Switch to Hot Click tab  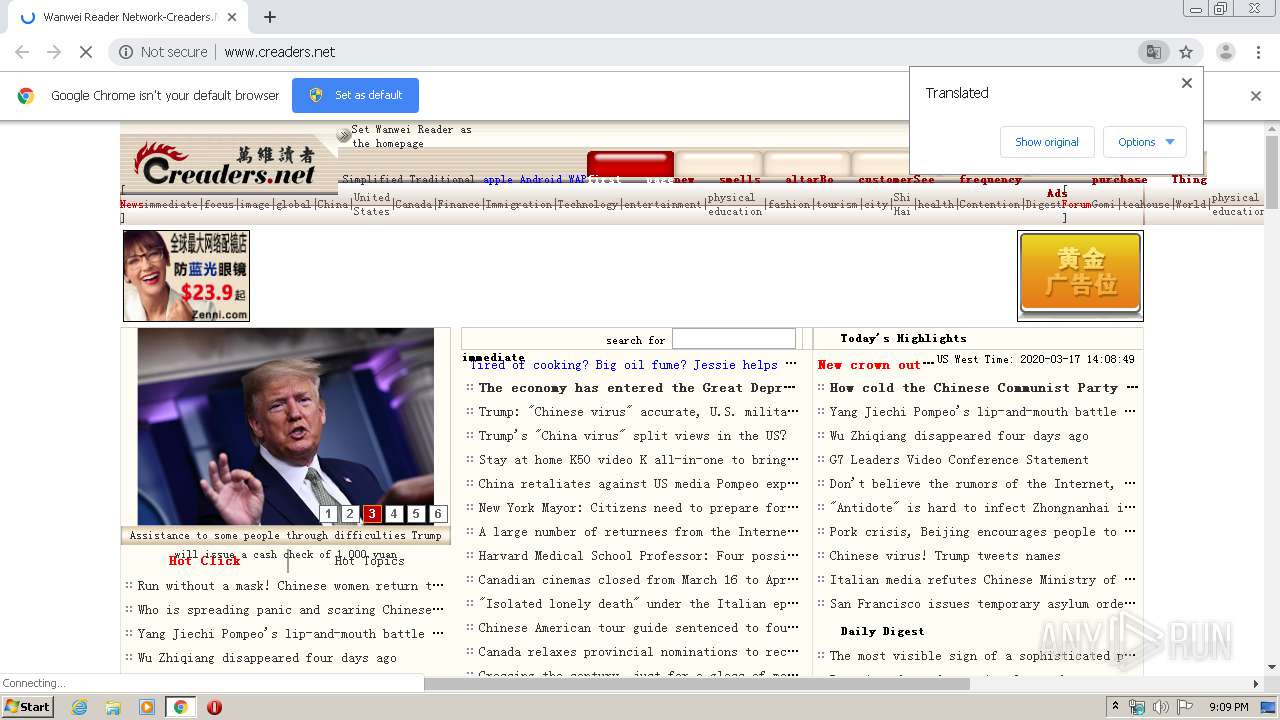coord(205,561)
